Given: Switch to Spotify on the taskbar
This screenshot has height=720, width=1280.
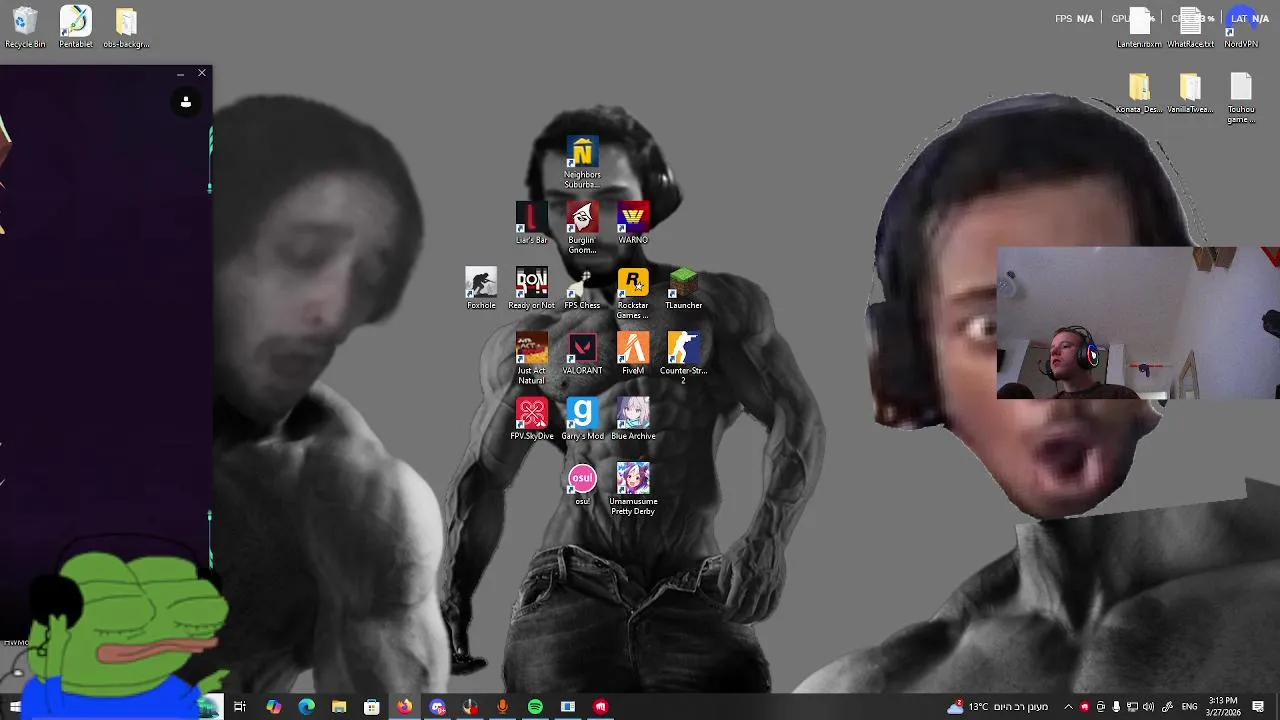Looking at the screenshot, I should [x=535, y=707].
